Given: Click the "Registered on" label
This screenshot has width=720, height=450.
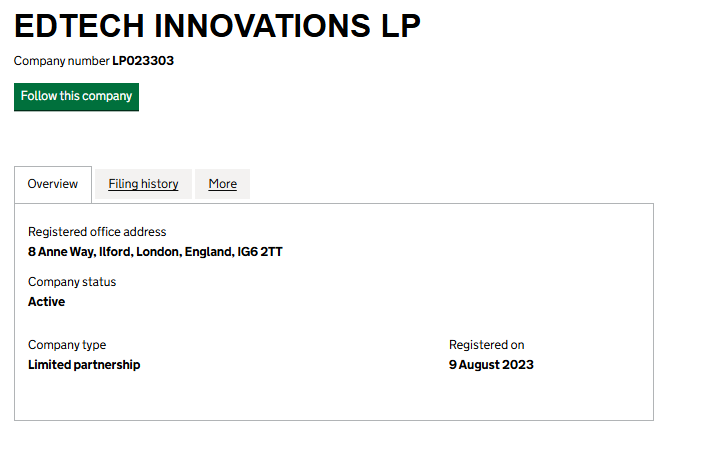Looking at the screenshot, I should (x=486, y=345).
